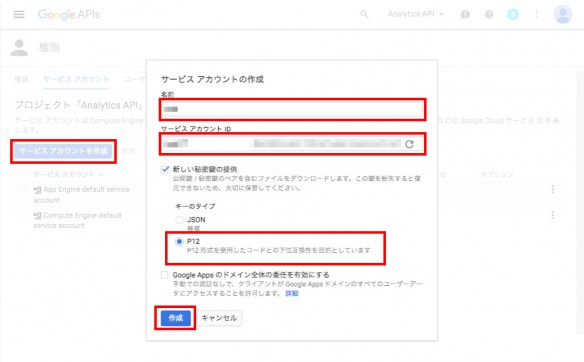Click the Google APIs logo
The image size is (584, 362).
pyautogui.click(x=69, y=15)
